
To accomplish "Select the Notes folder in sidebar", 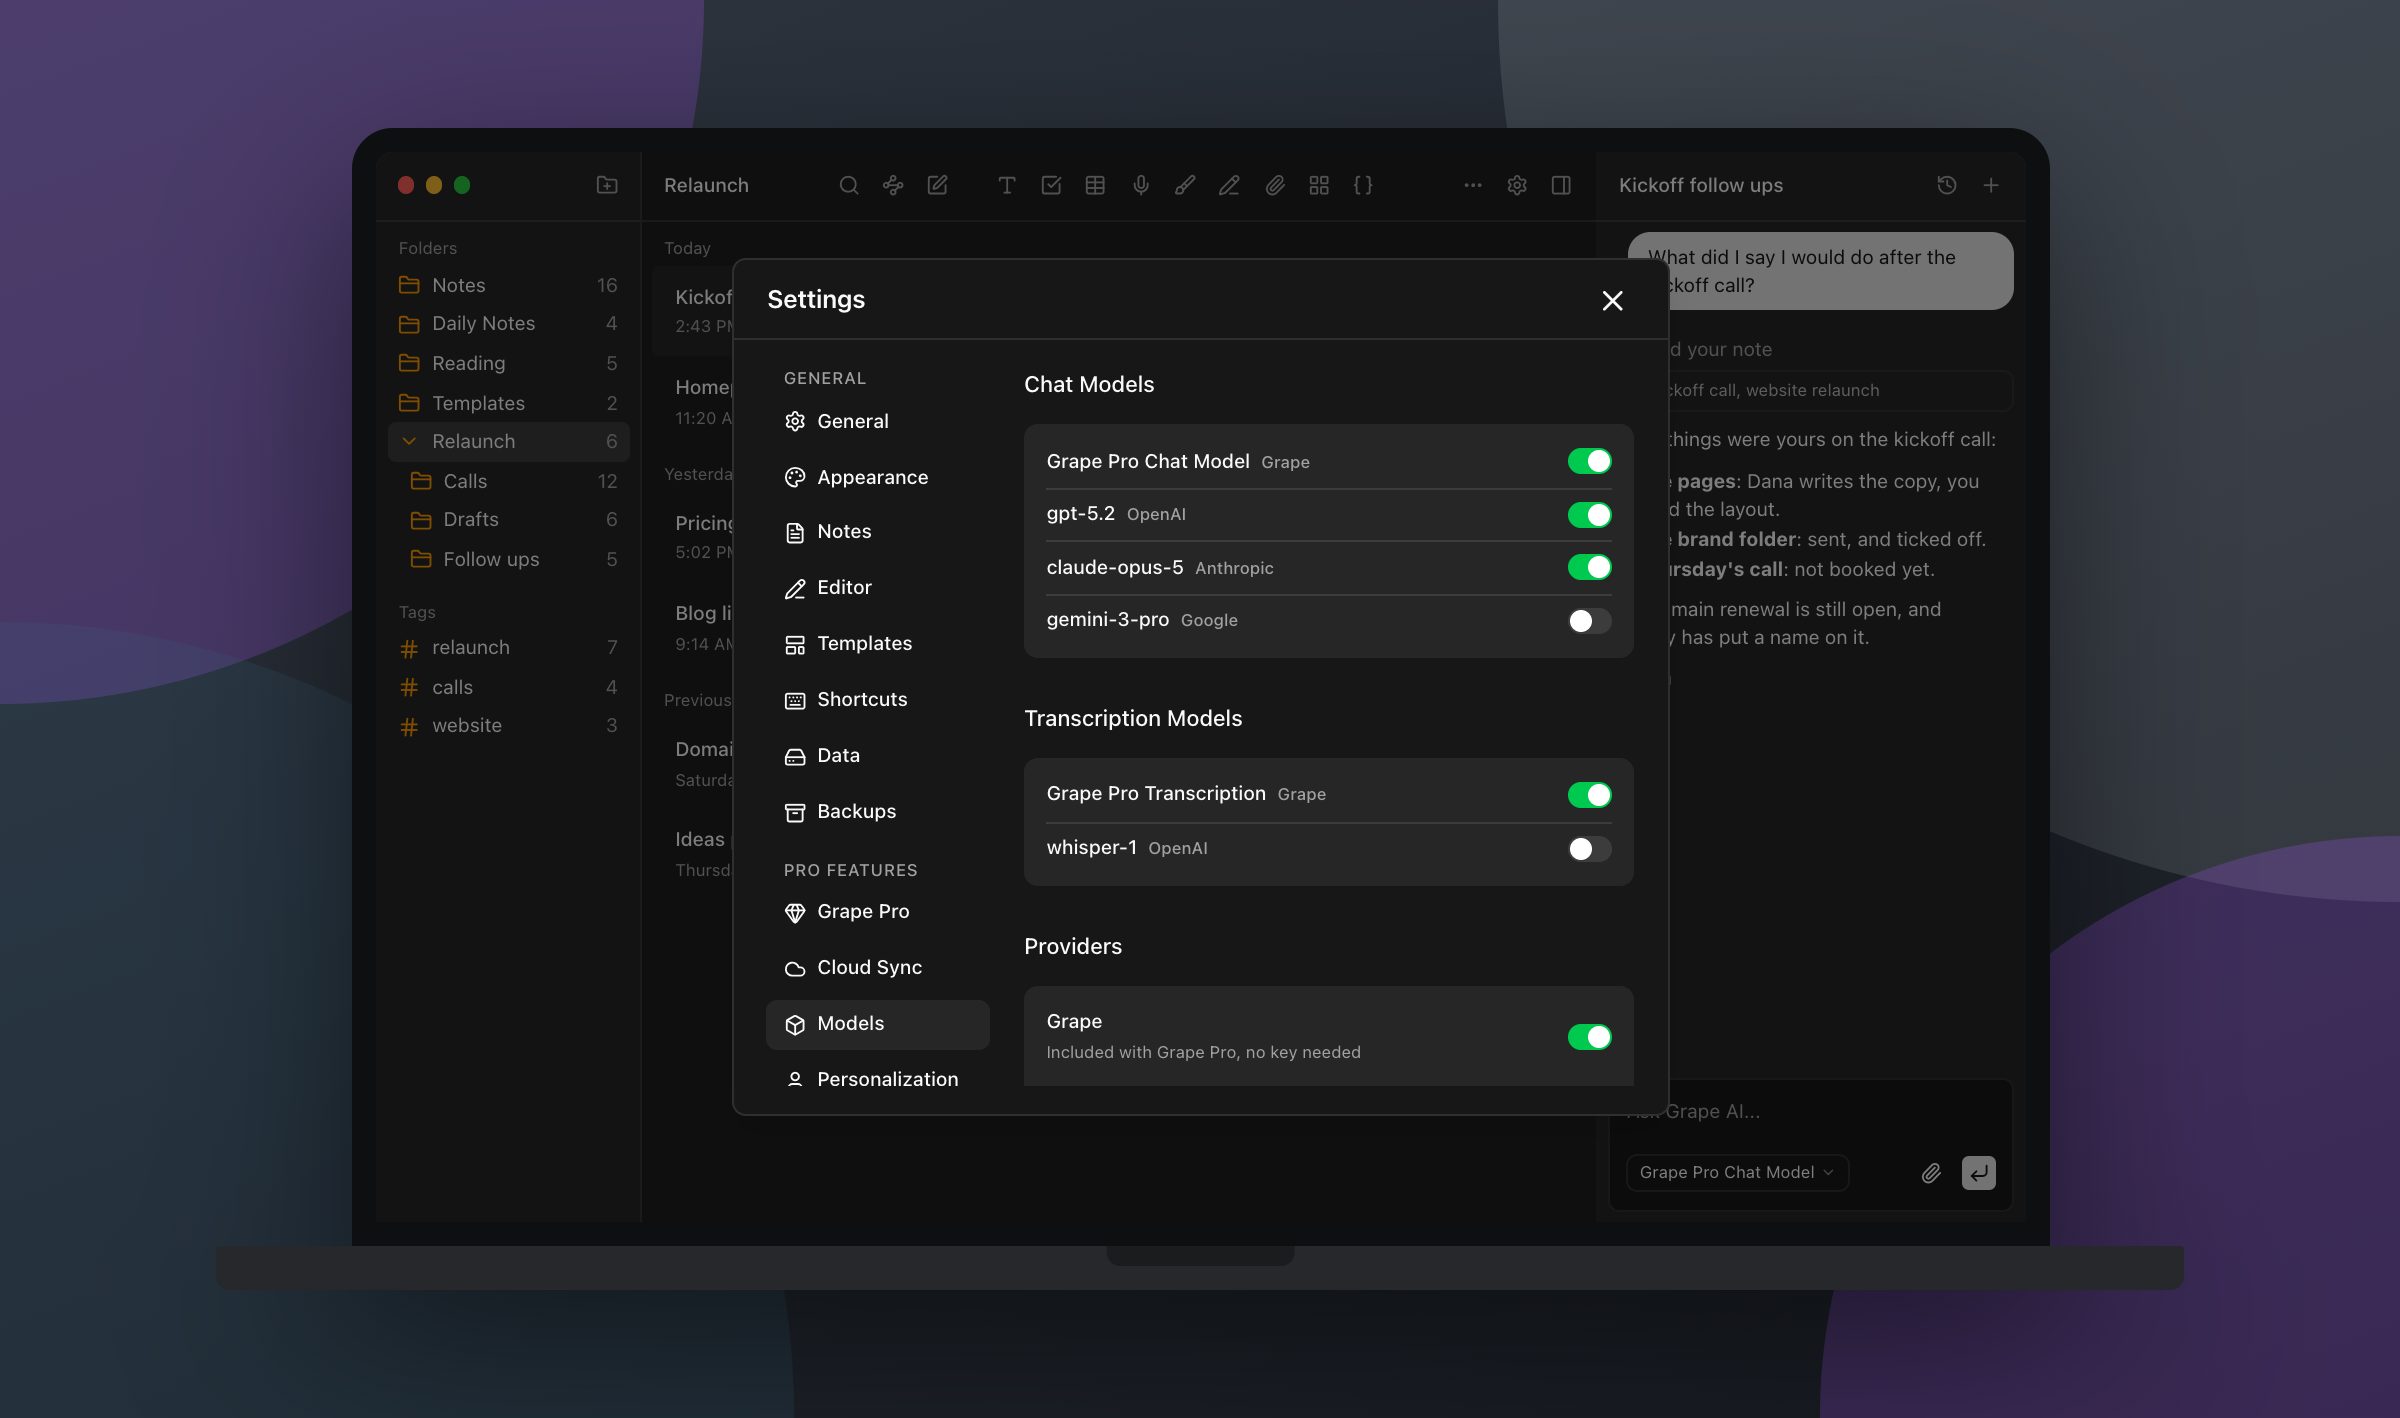I will pos(508,285).
